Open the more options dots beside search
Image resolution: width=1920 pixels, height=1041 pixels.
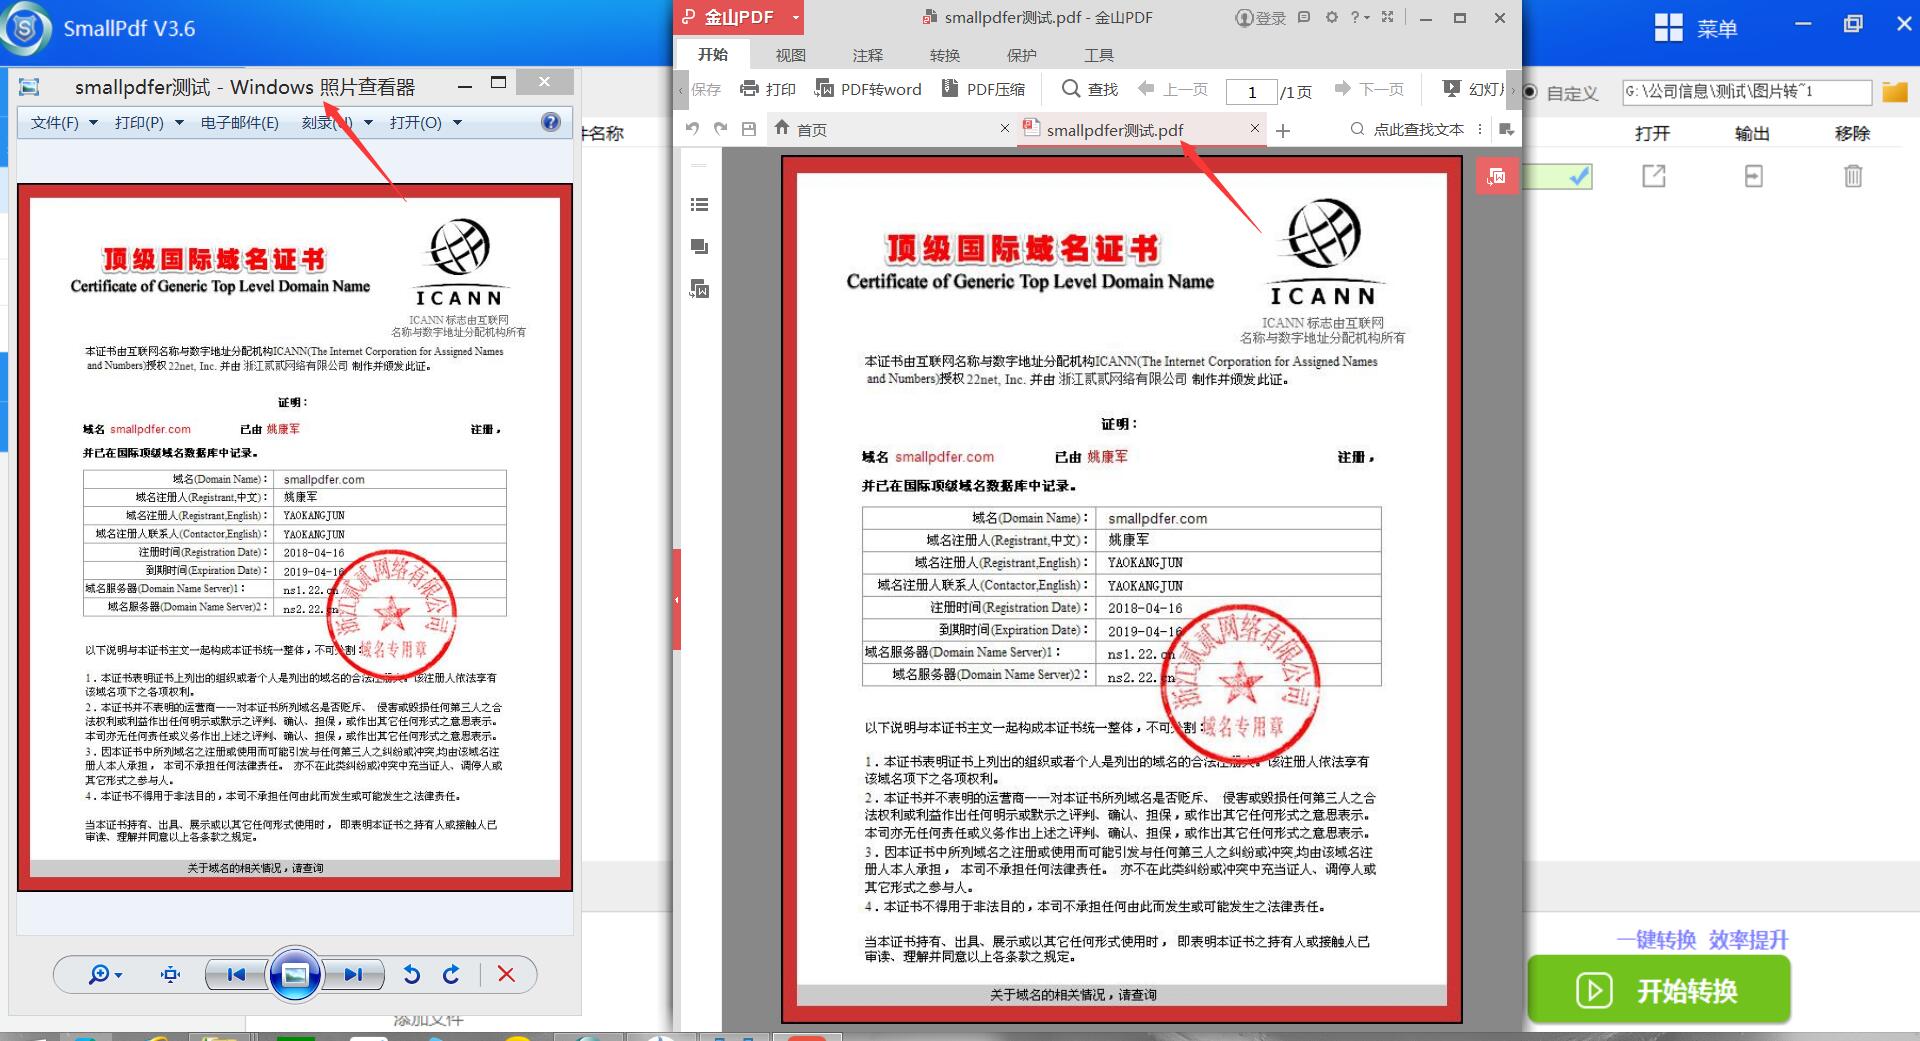click(1480, 129)
